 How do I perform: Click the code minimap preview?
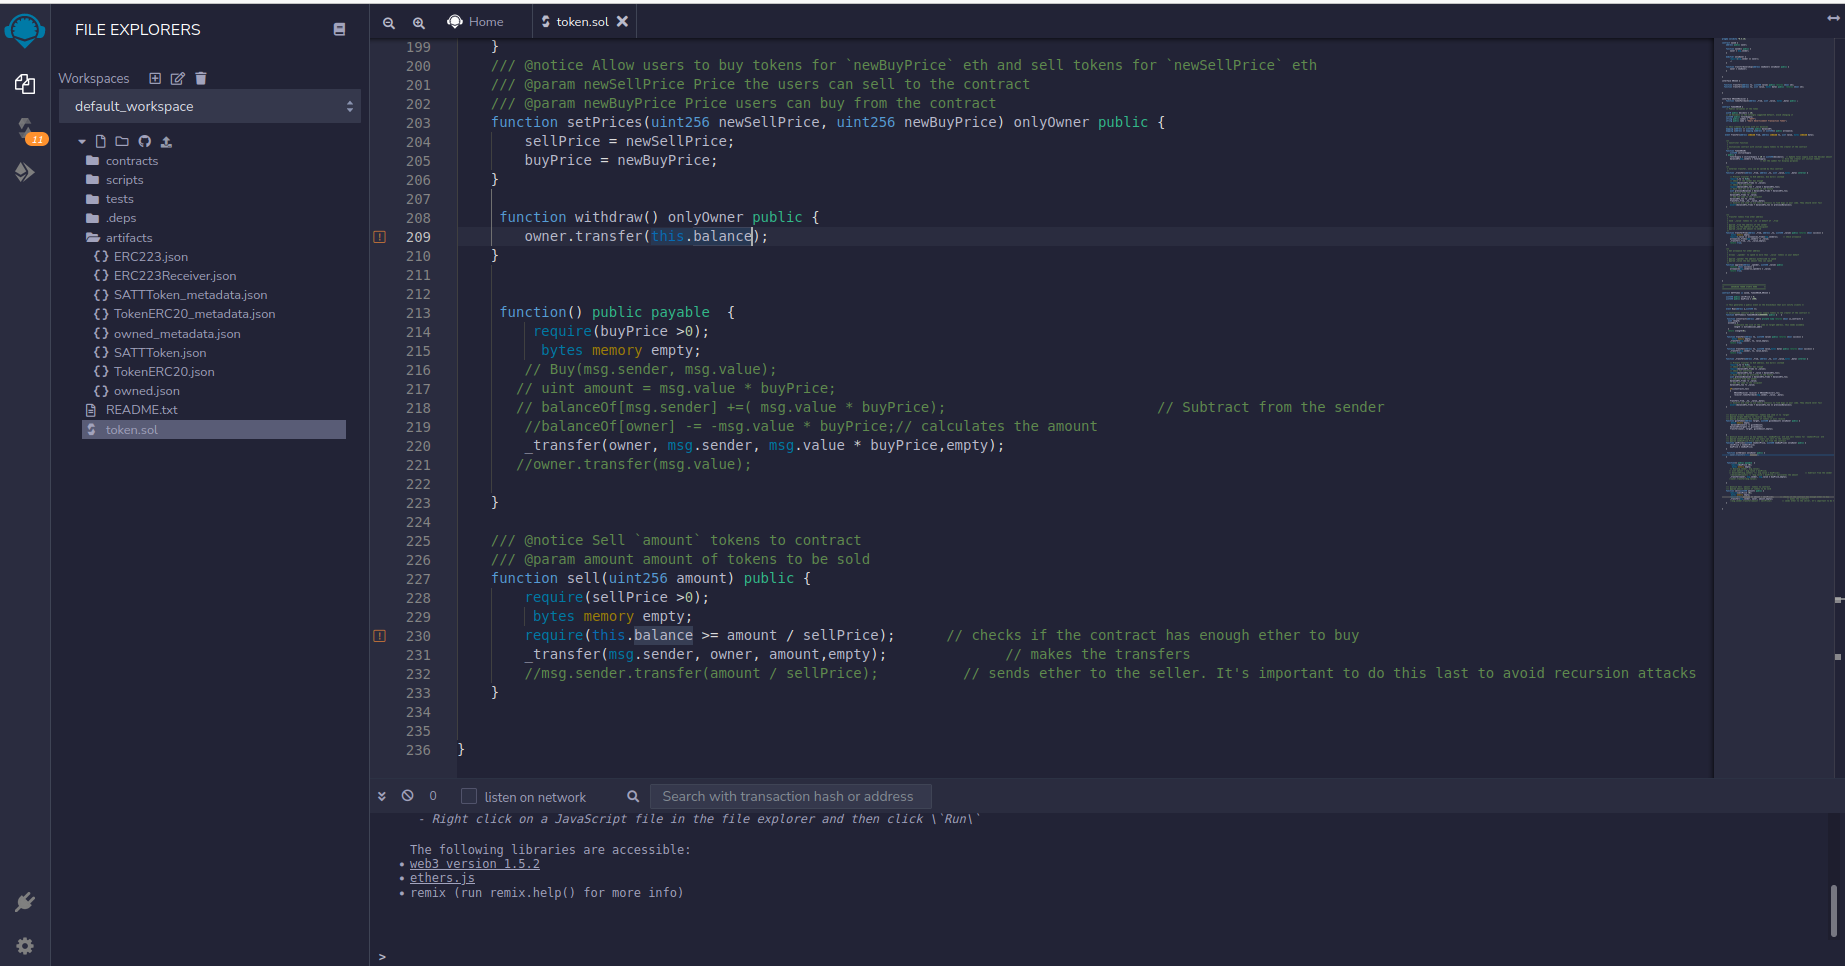(x=1775, y=273)
